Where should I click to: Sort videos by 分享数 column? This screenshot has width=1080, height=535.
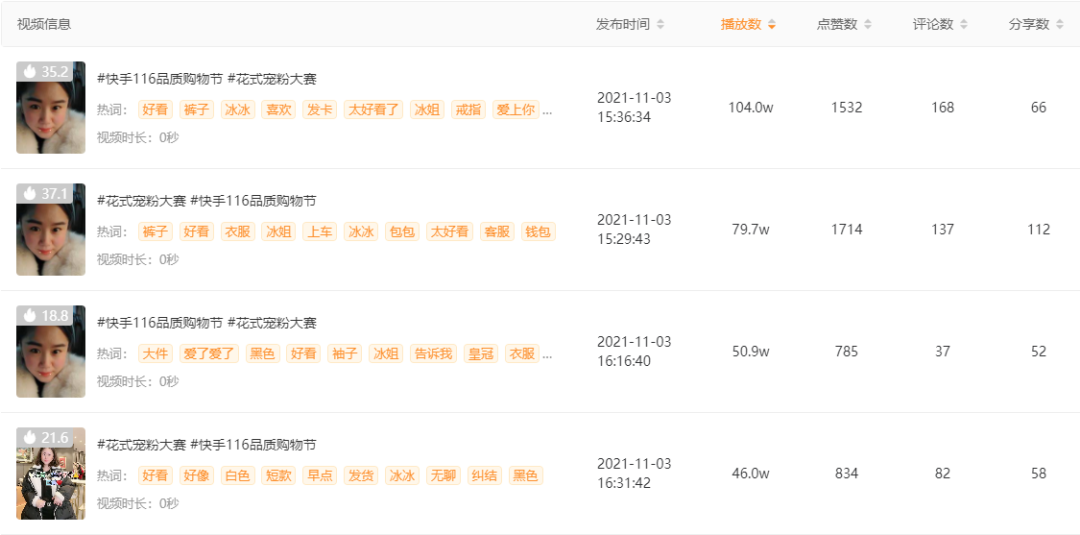1036,24
